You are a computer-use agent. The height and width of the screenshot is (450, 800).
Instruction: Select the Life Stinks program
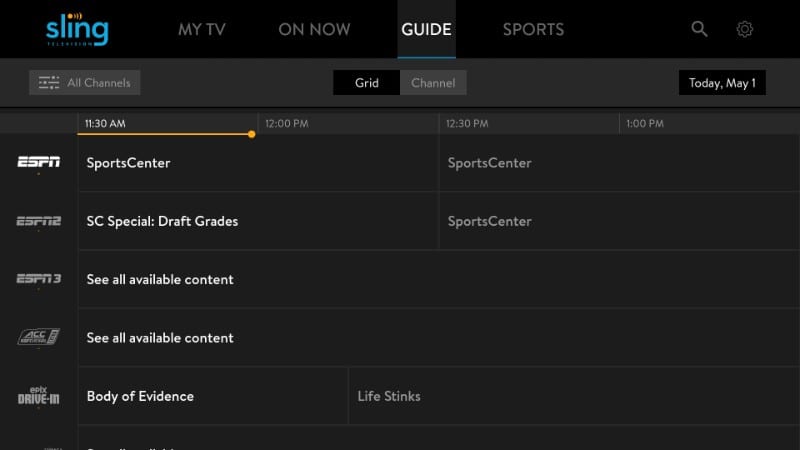point(574,396)
